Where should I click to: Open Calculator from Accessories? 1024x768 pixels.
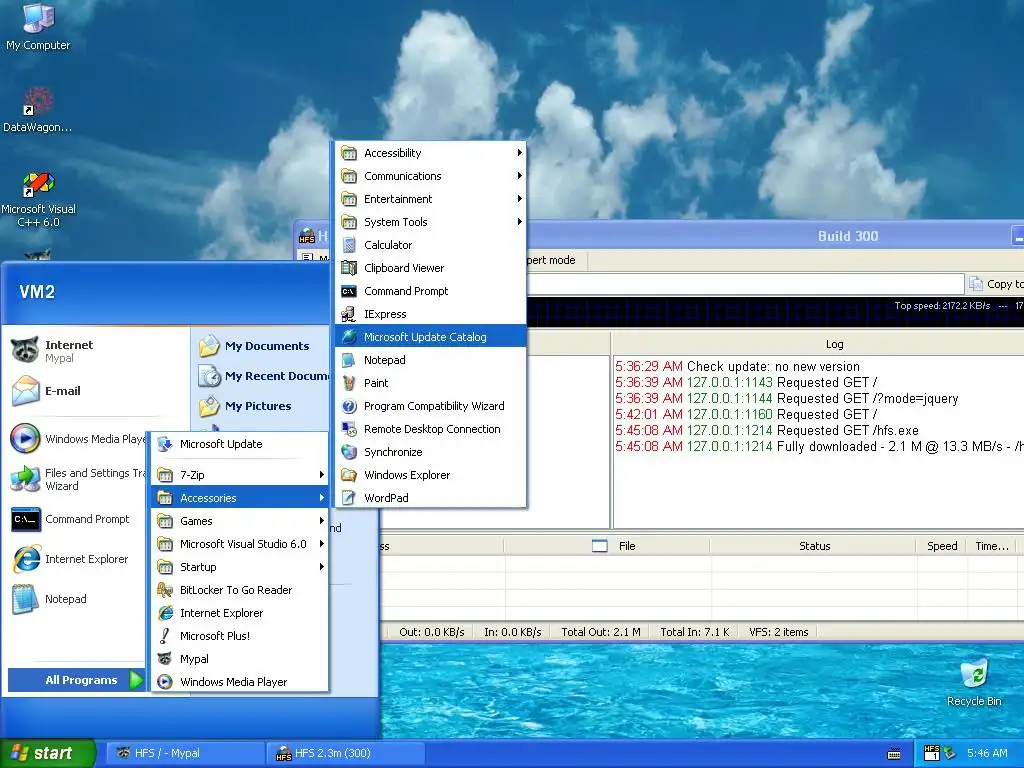click(x=431, y=245)
